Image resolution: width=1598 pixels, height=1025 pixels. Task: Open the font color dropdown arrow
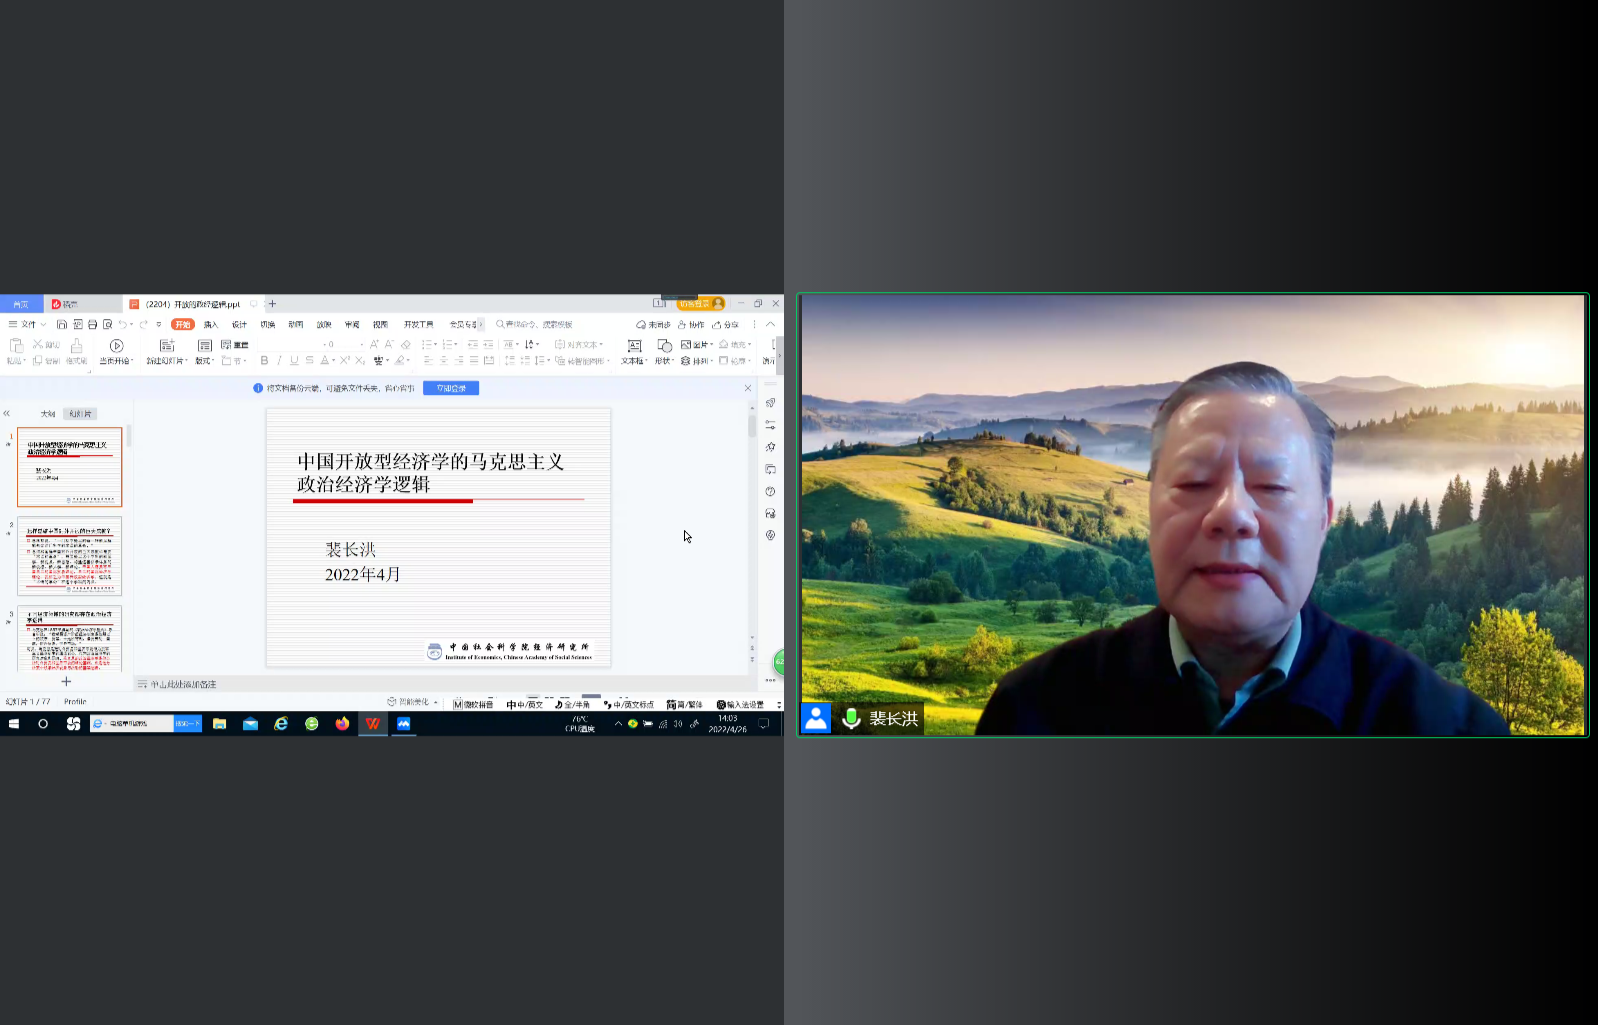[x=334, y=360]
